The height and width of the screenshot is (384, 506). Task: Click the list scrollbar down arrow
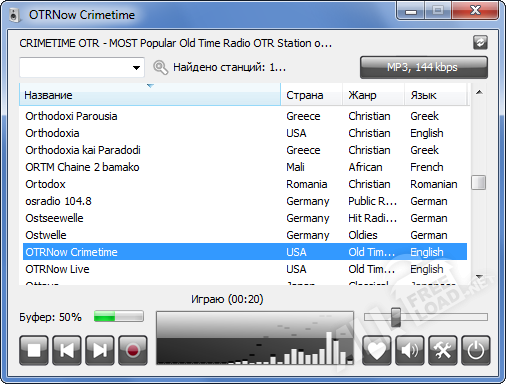[479, 276]
